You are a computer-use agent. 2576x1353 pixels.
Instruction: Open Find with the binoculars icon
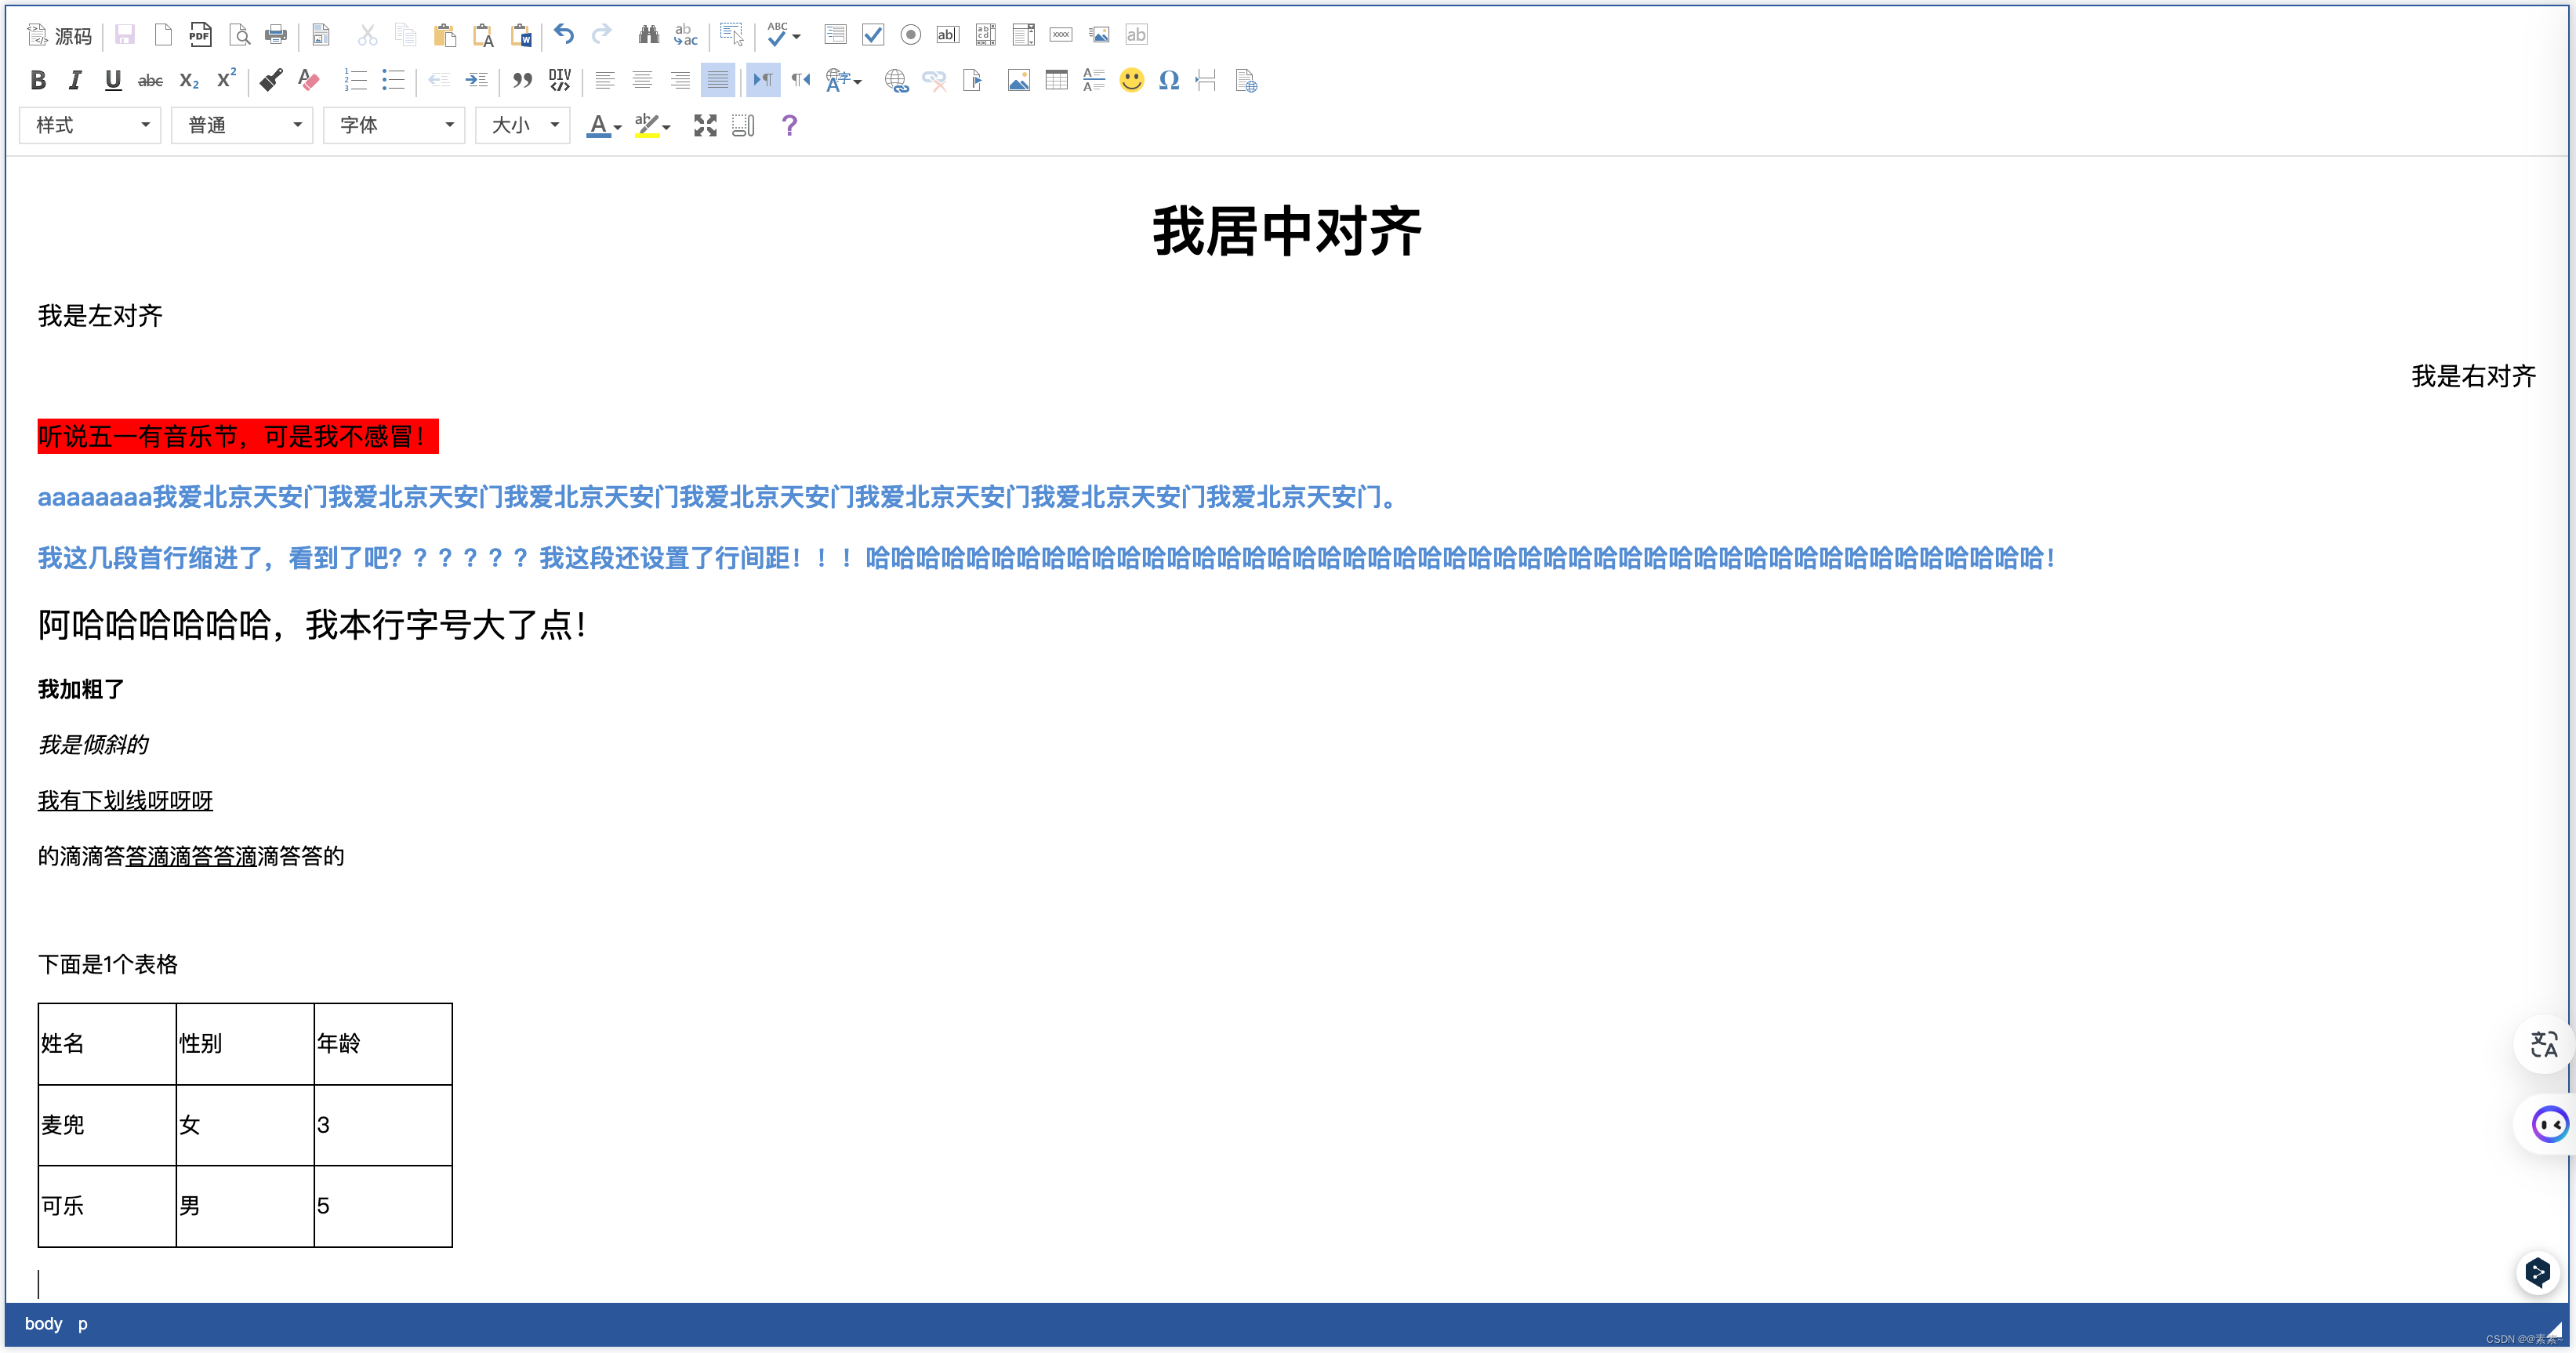tap(648, 35)
